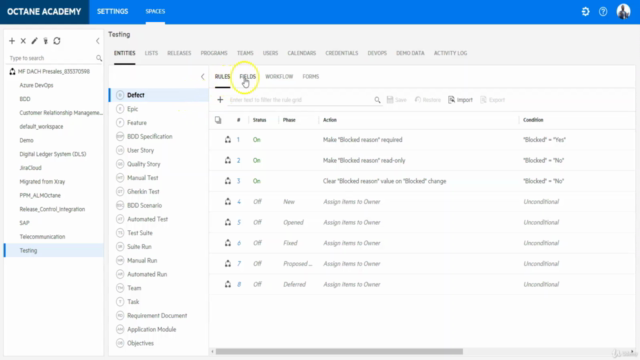Click the space icon on rule 4 row
Viewport: 640px width, 360px height.
[x=228, y=202]
